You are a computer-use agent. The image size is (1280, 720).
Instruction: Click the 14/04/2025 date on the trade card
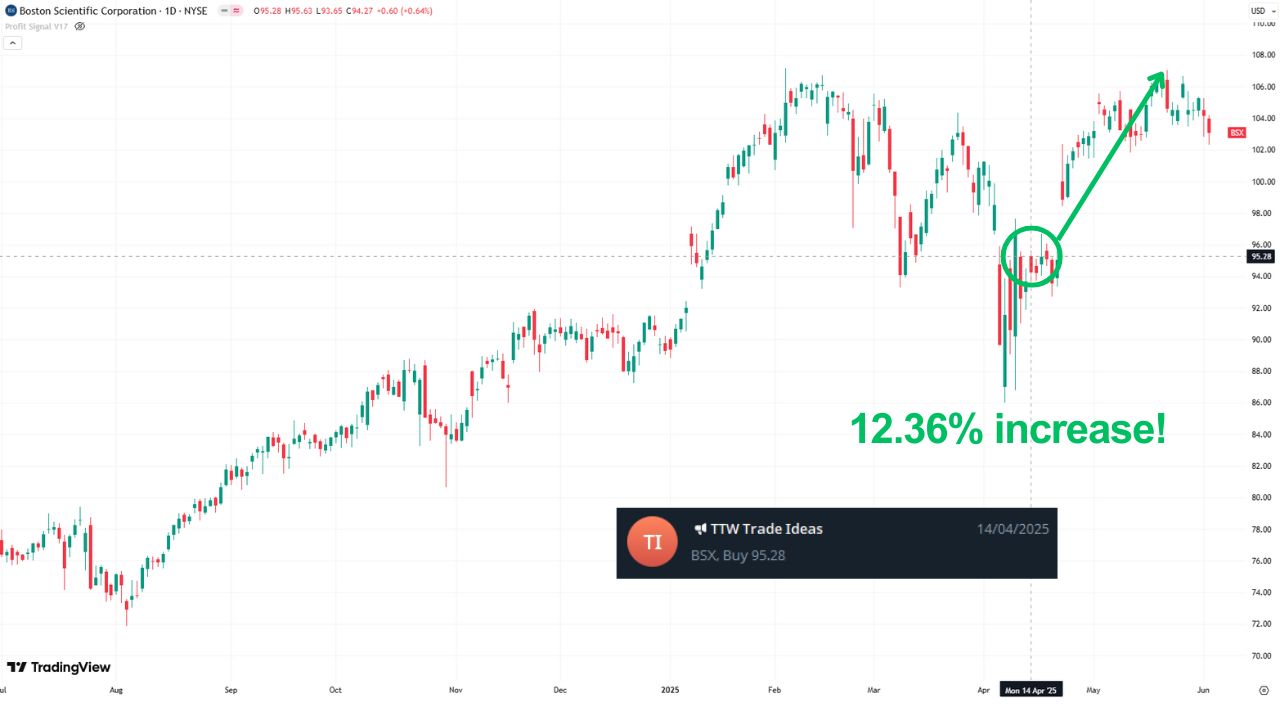tap(1012, 529)
